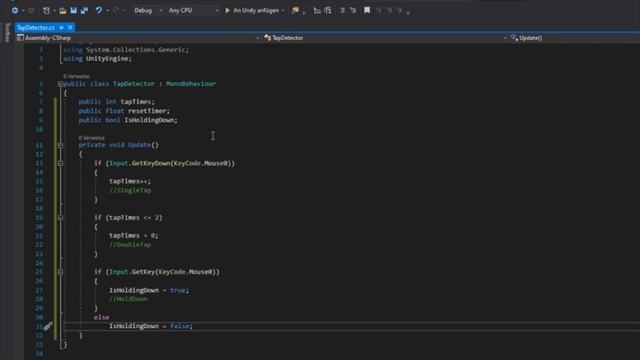Click the references CodeLens above Update()
Screen dimensions: 640x360
click(91, 138)
